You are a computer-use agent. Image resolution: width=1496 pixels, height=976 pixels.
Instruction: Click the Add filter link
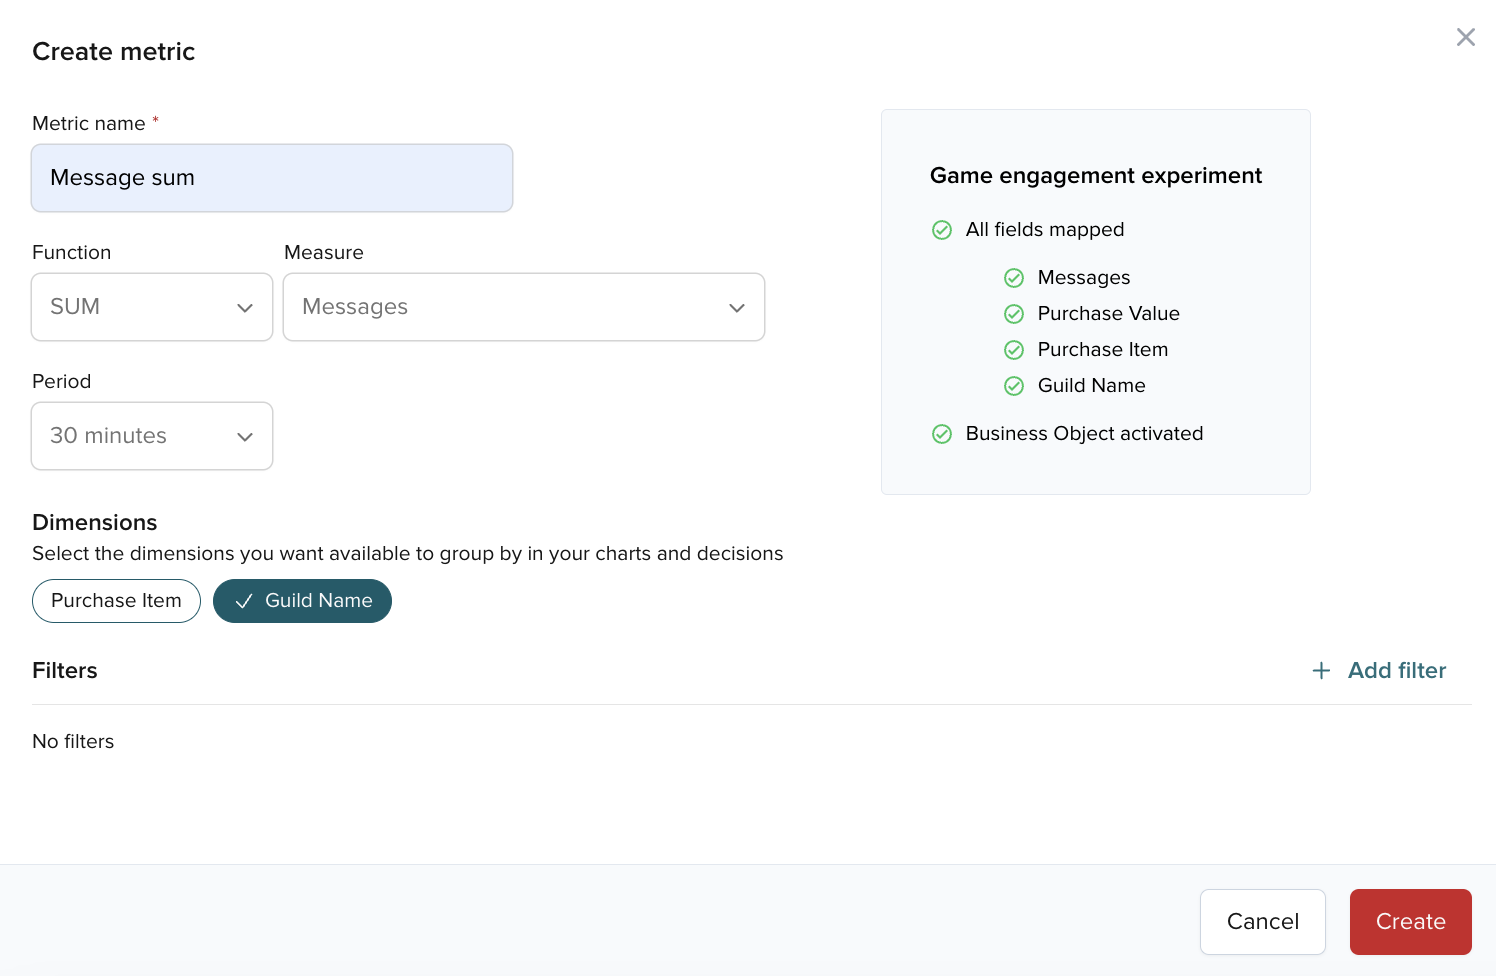1396,671
